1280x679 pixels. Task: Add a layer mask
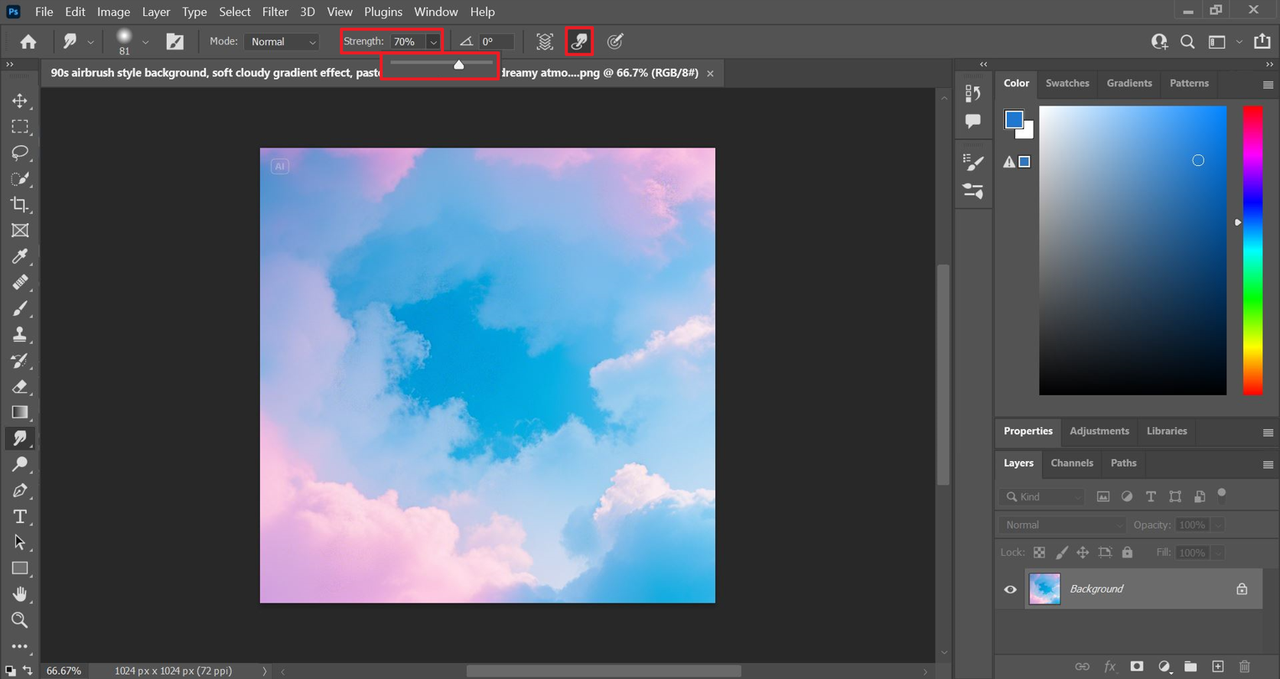point(1136,666)
